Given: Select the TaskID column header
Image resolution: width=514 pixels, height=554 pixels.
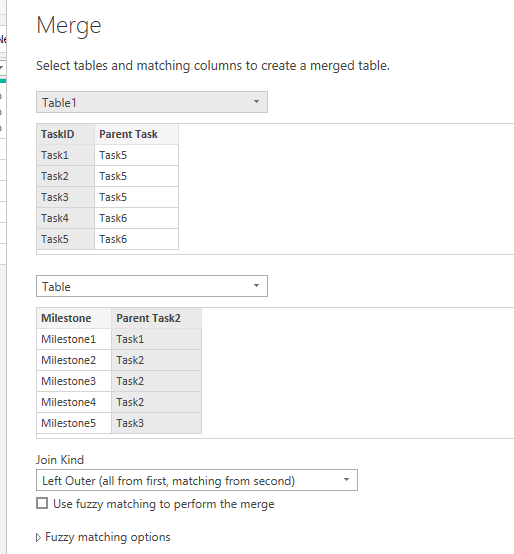Looking at the screenshot, I should (65, 134).
